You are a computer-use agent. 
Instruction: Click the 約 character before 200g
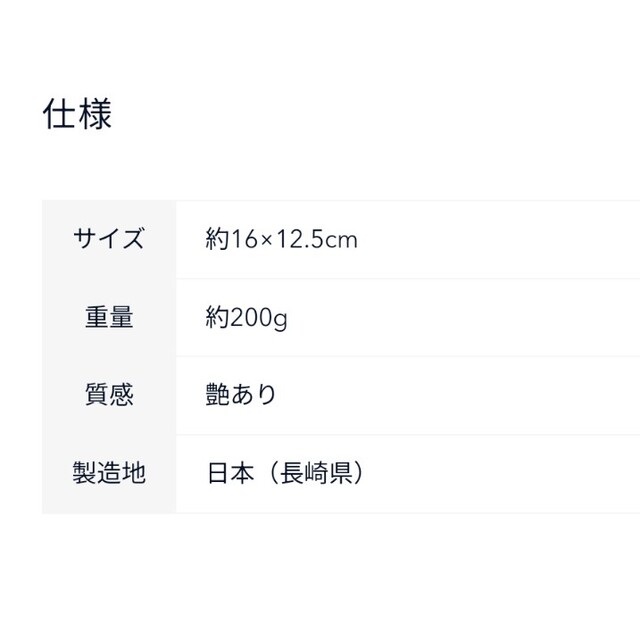pos(217,317)
